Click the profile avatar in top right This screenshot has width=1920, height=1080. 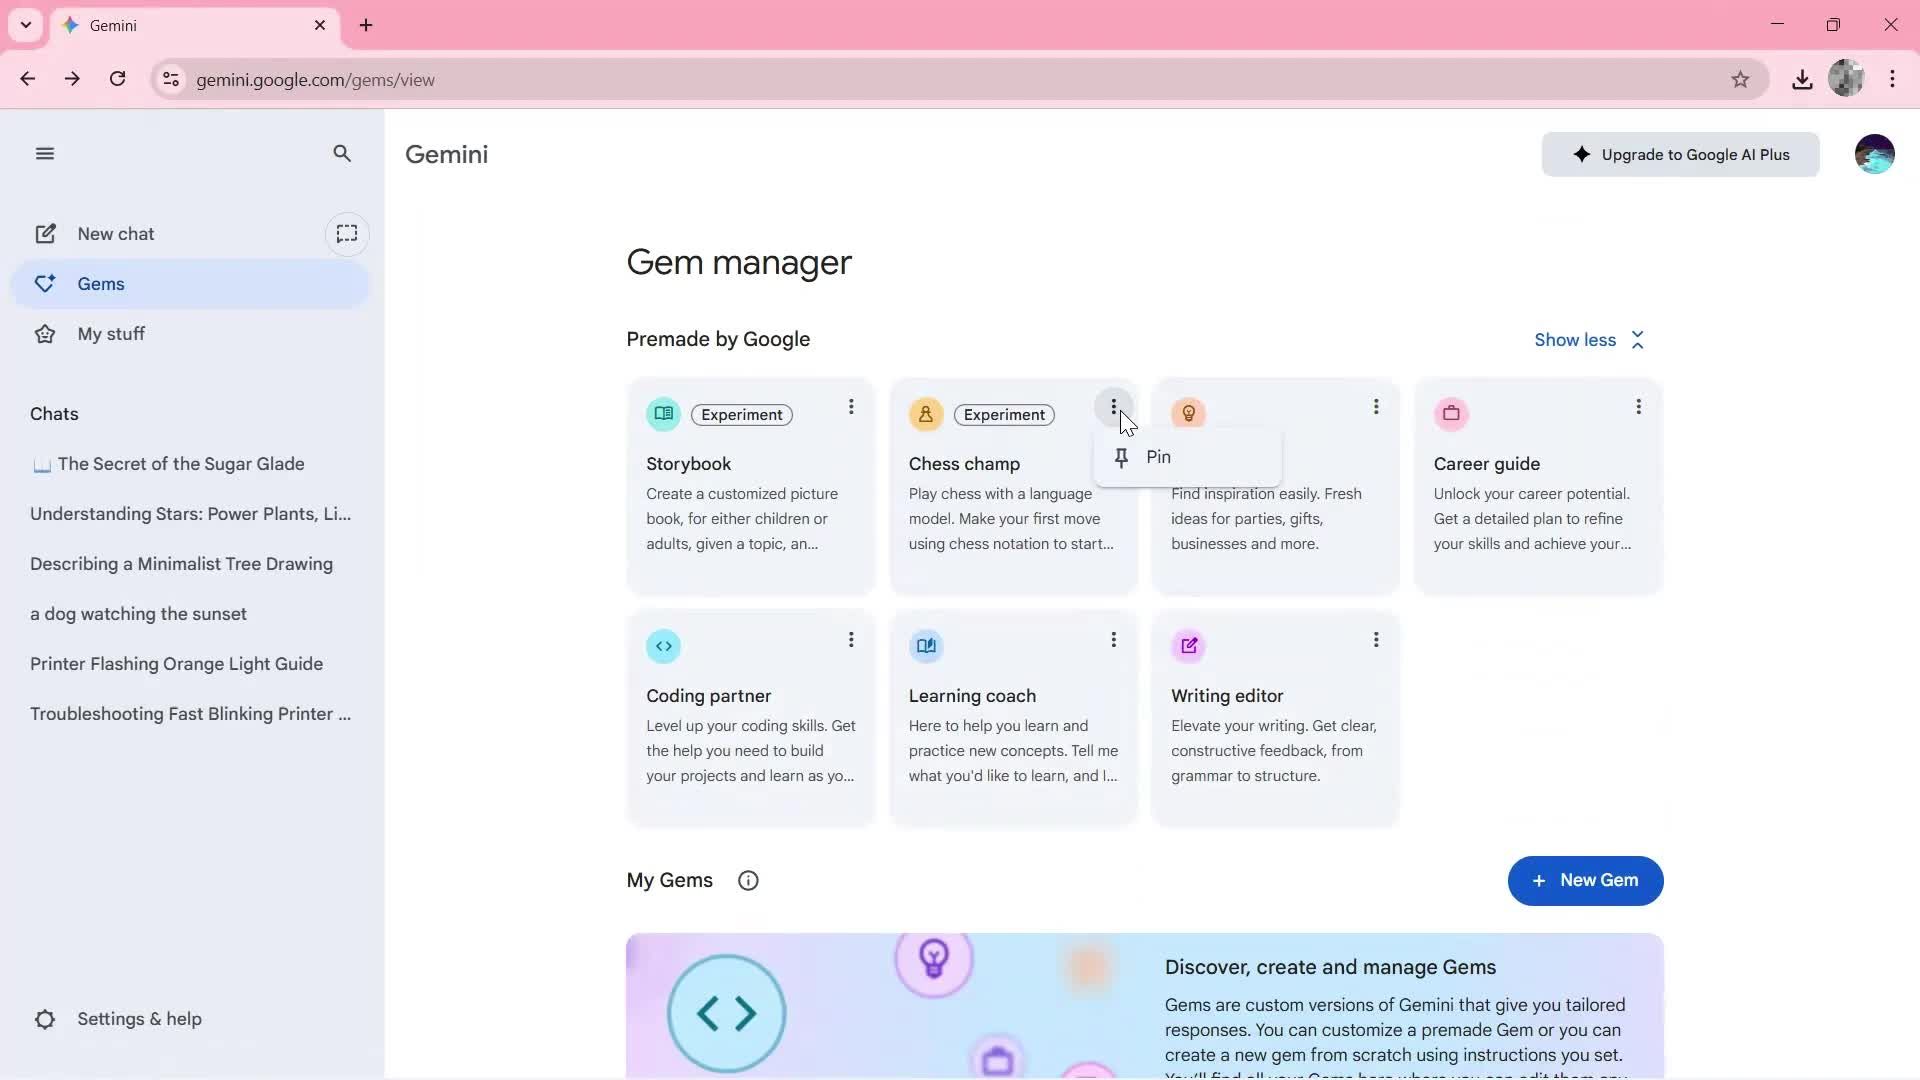[1875, 153]
